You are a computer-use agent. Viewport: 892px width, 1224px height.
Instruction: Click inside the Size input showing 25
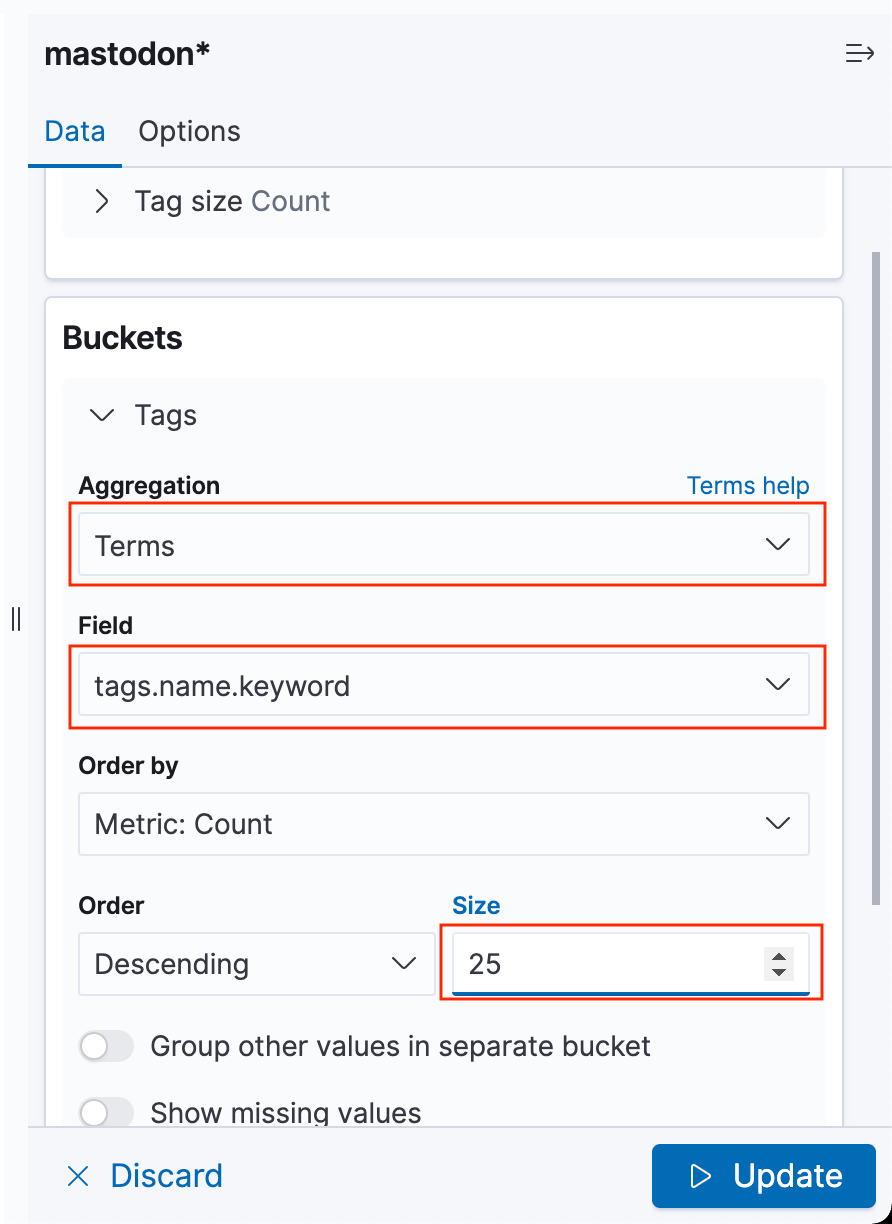pyautogui.click(x=600, y=963)
